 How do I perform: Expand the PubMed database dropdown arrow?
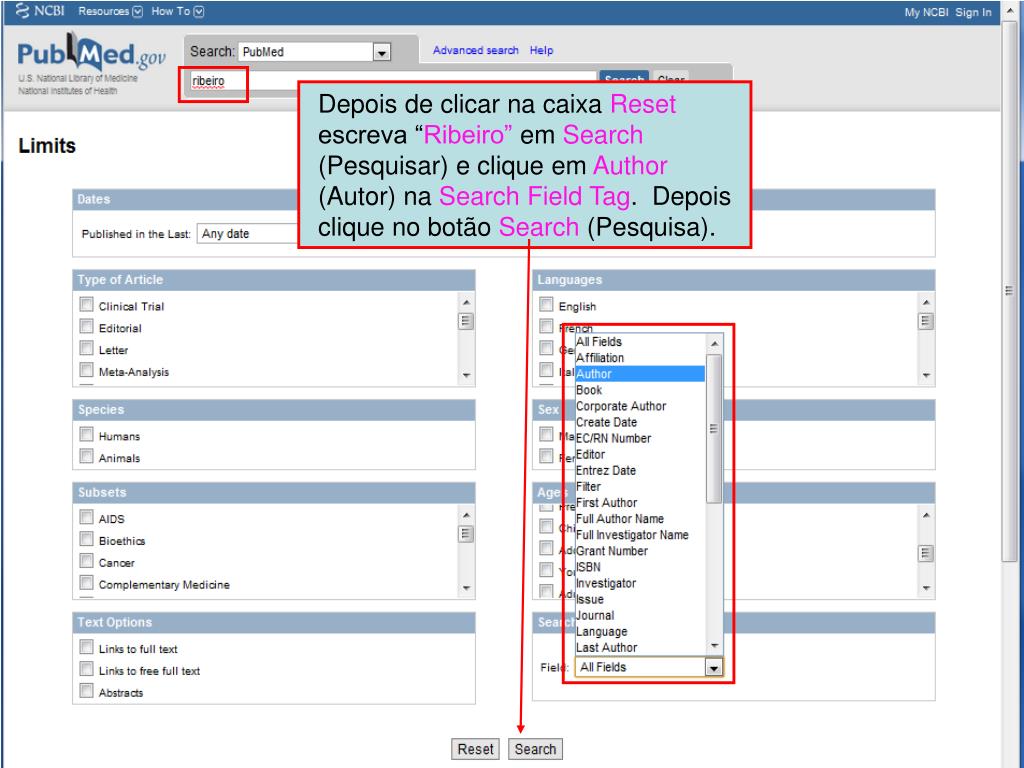click(382, 52)
